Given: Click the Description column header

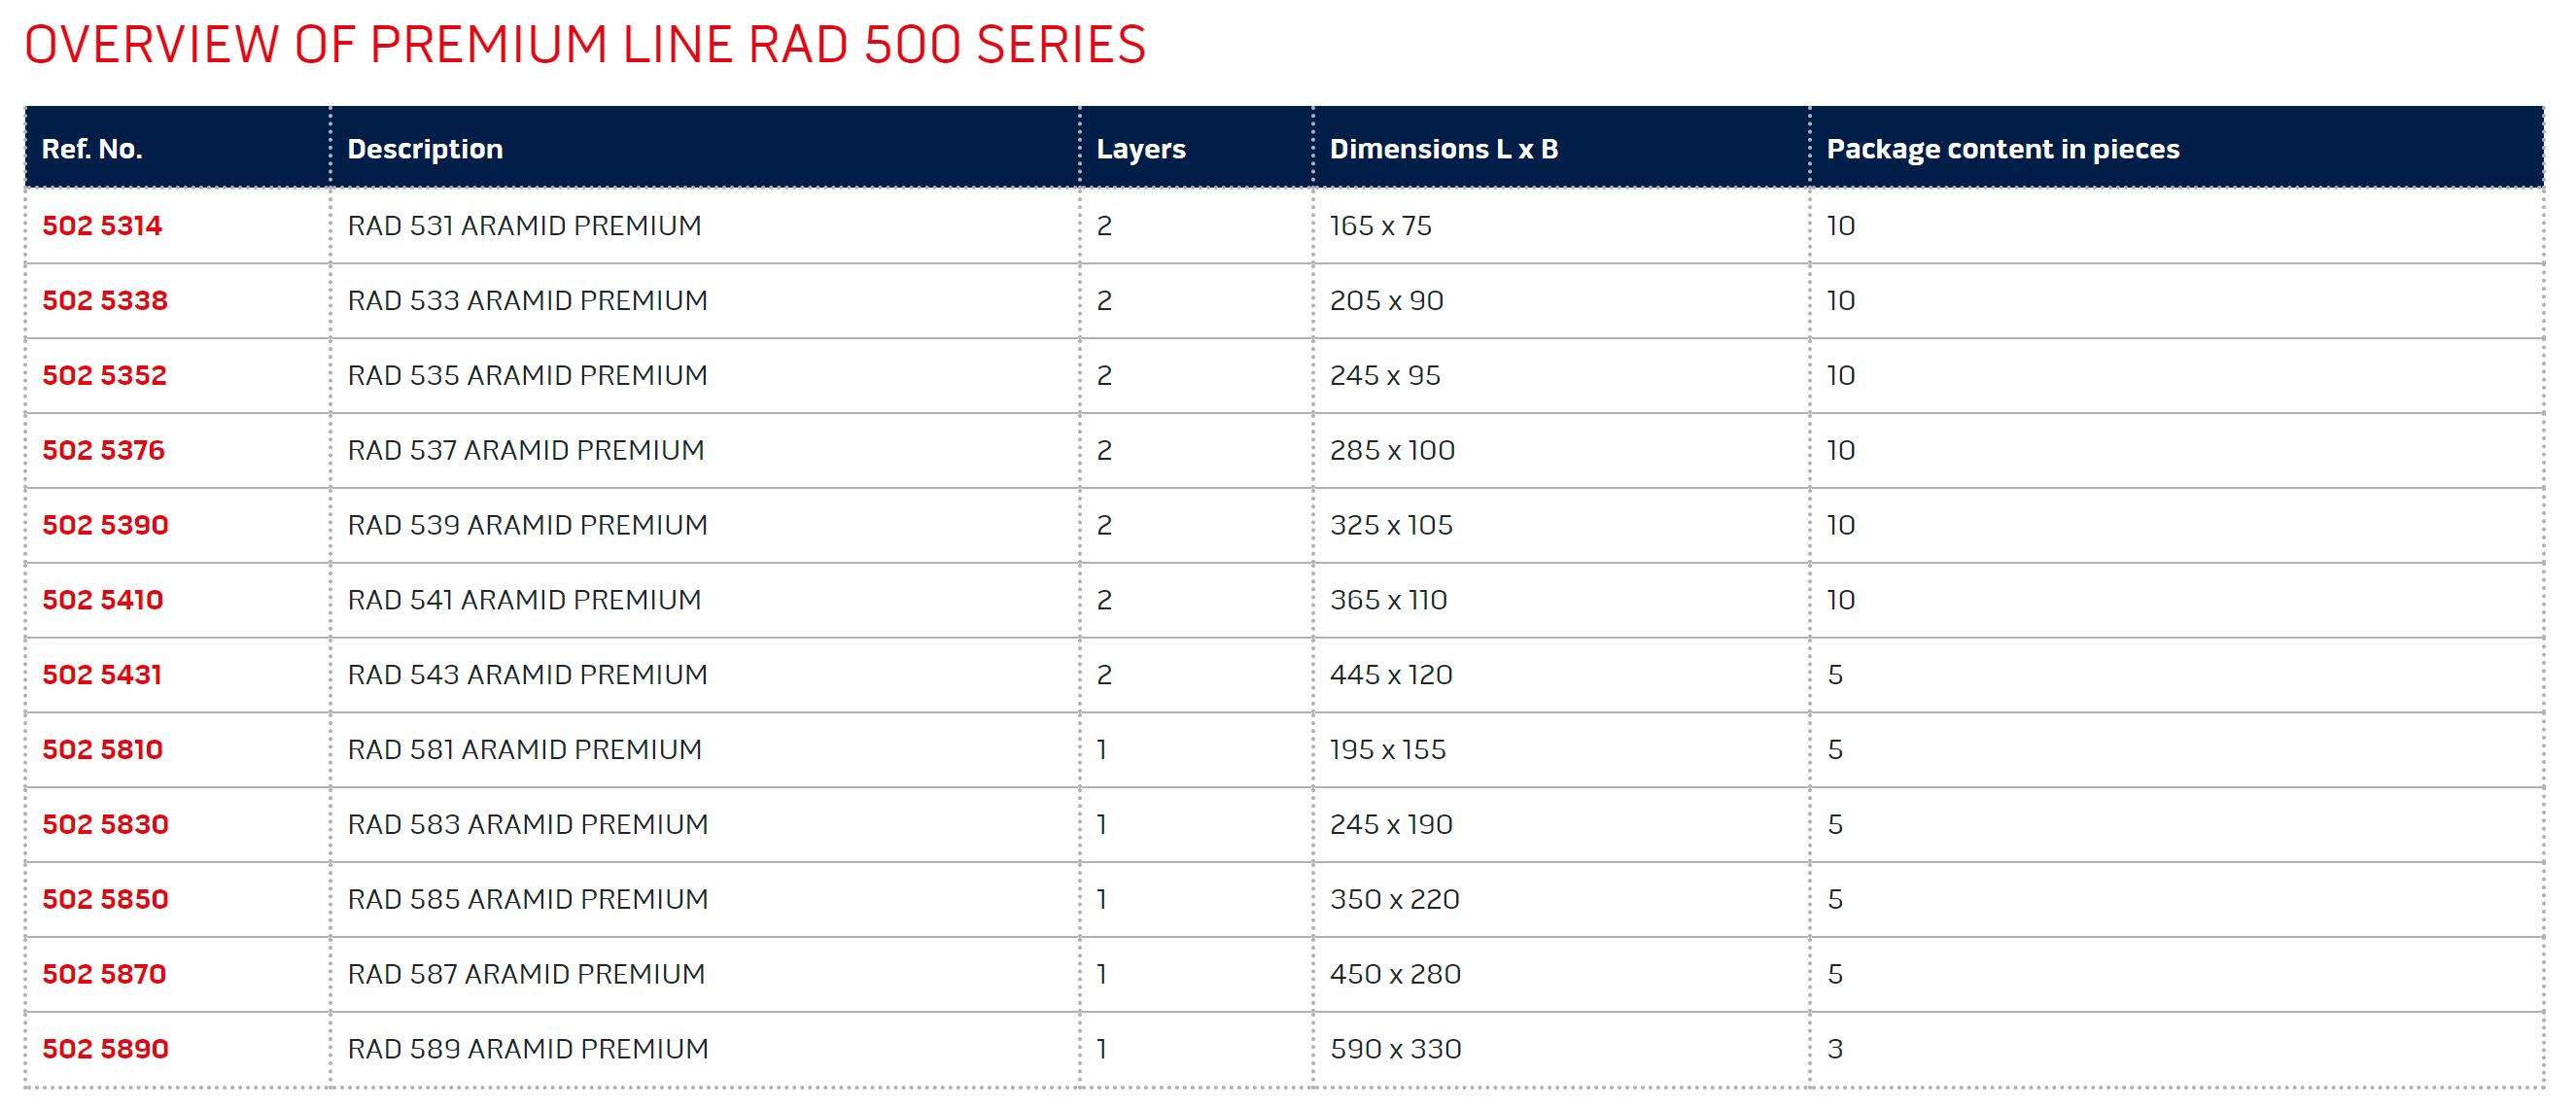Looking at the screenshot, I should point(425,149).
